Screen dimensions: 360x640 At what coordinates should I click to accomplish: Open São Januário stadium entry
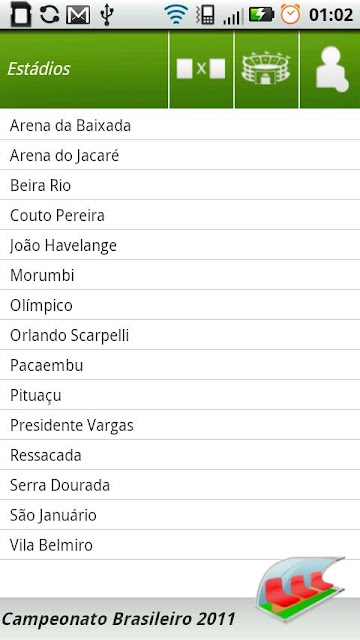tap(180, 515)
